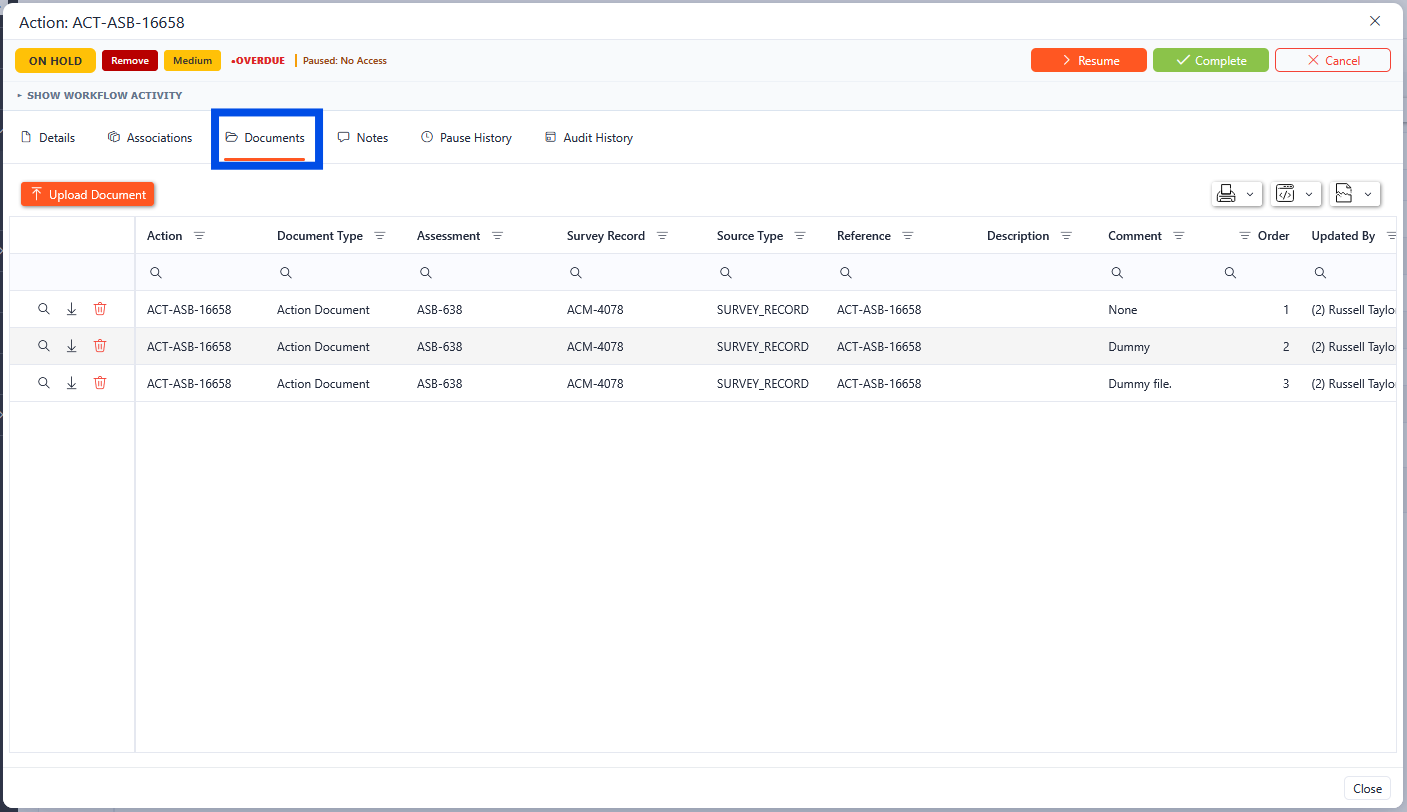This screenshot has height=812, width=1407.
Task: Switch to the Pause History tab
Action: (x=466, y=138)
